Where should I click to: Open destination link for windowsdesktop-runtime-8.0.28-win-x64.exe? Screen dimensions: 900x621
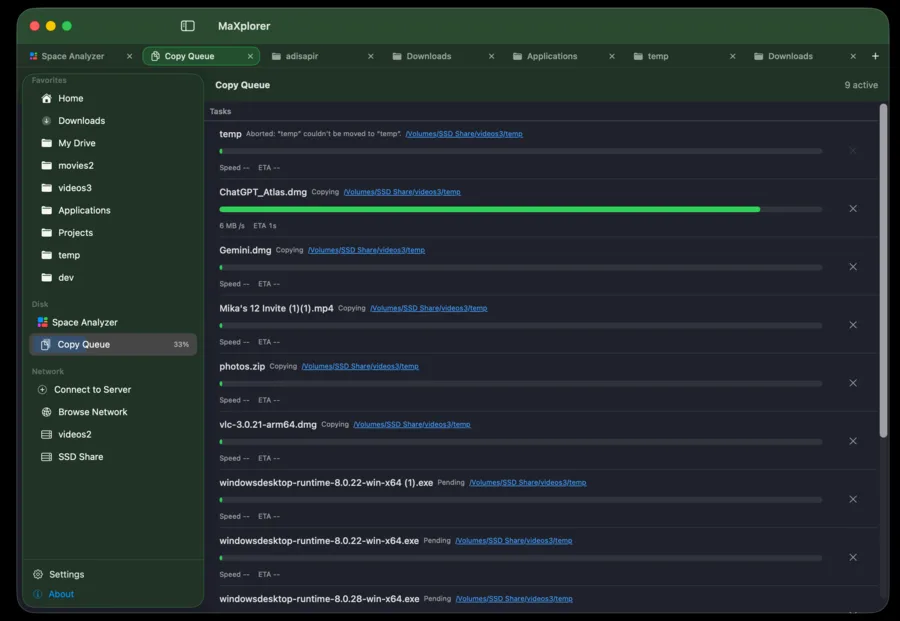click(514, 599)
